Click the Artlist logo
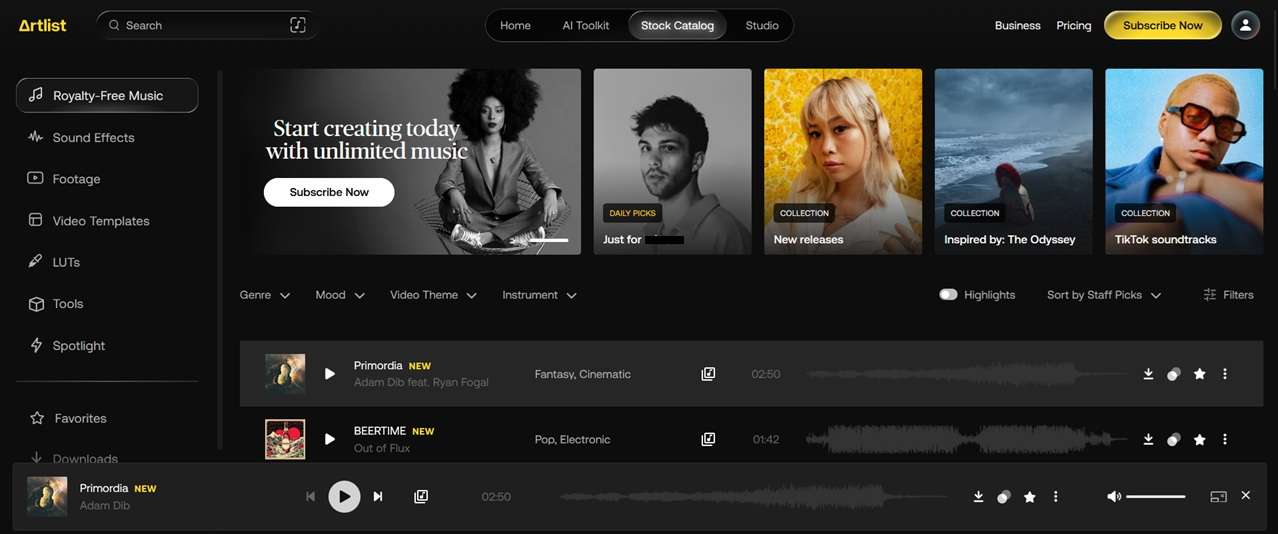This screenshot has height=534, width=1278. pos(43,25)
